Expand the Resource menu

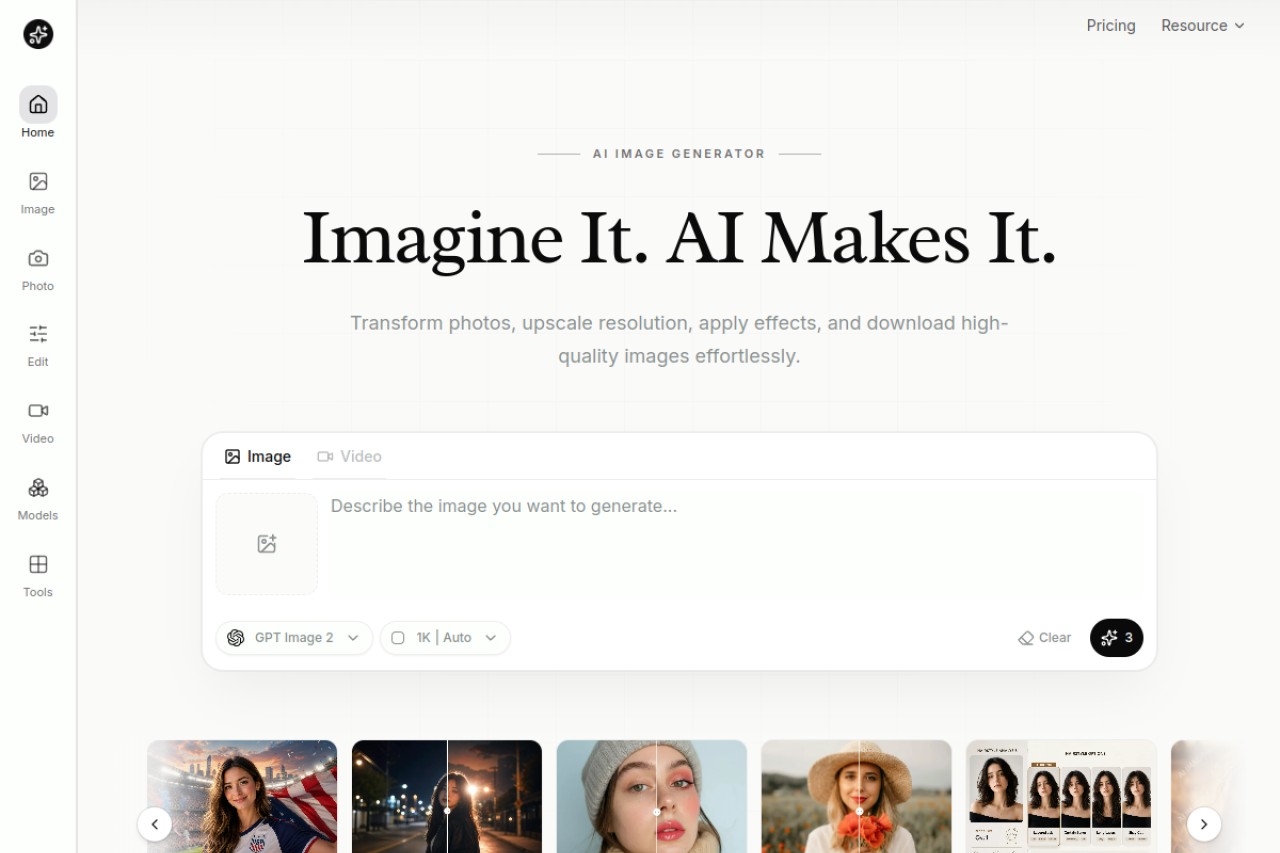click(x=1203, y=26)
